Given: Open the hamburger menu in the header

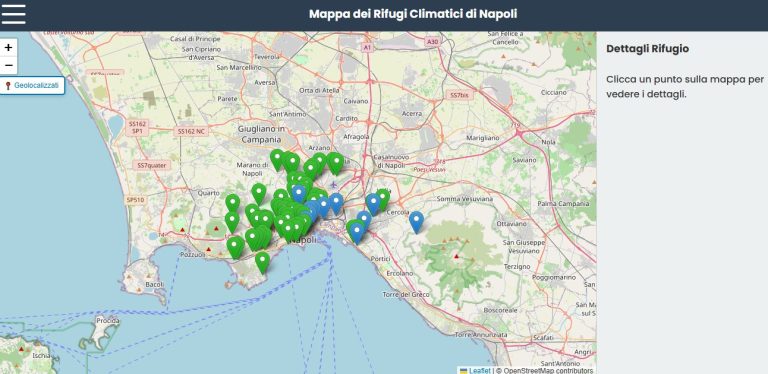Looking at the screenshot, I should pyautogui.click(x=13, y=14).
